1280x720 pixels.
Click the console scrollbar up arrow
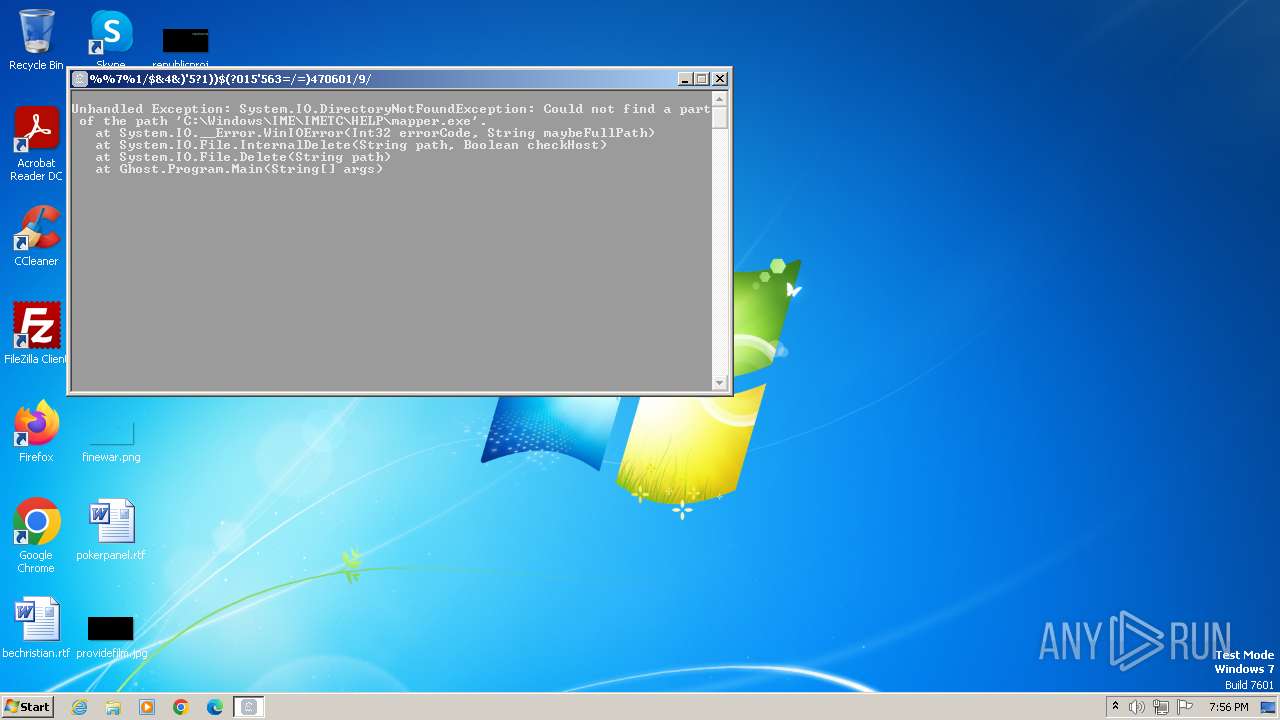pos(719,100)
